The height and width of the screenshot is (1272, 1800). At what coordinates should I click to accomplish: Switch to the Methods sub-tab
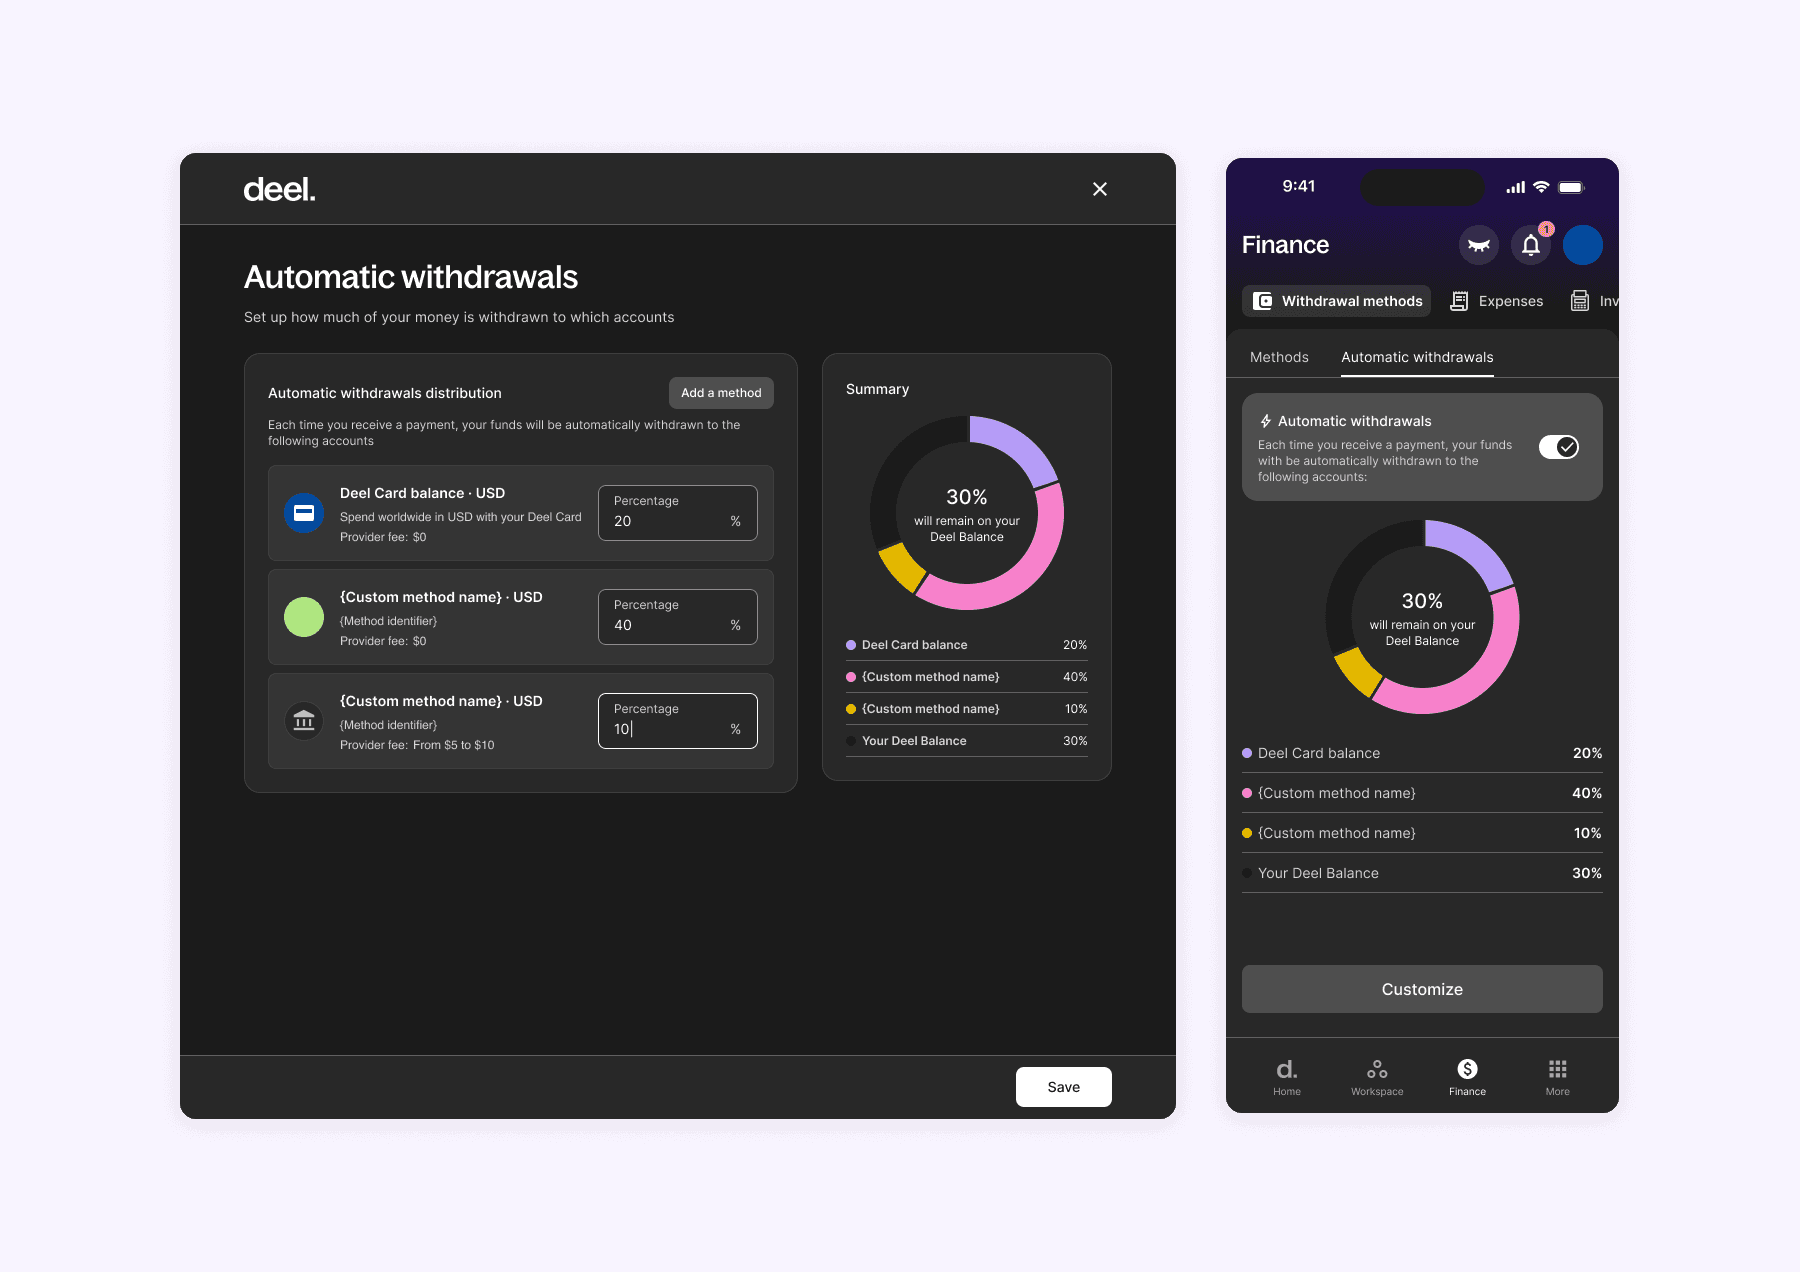tap(1279, 357)
